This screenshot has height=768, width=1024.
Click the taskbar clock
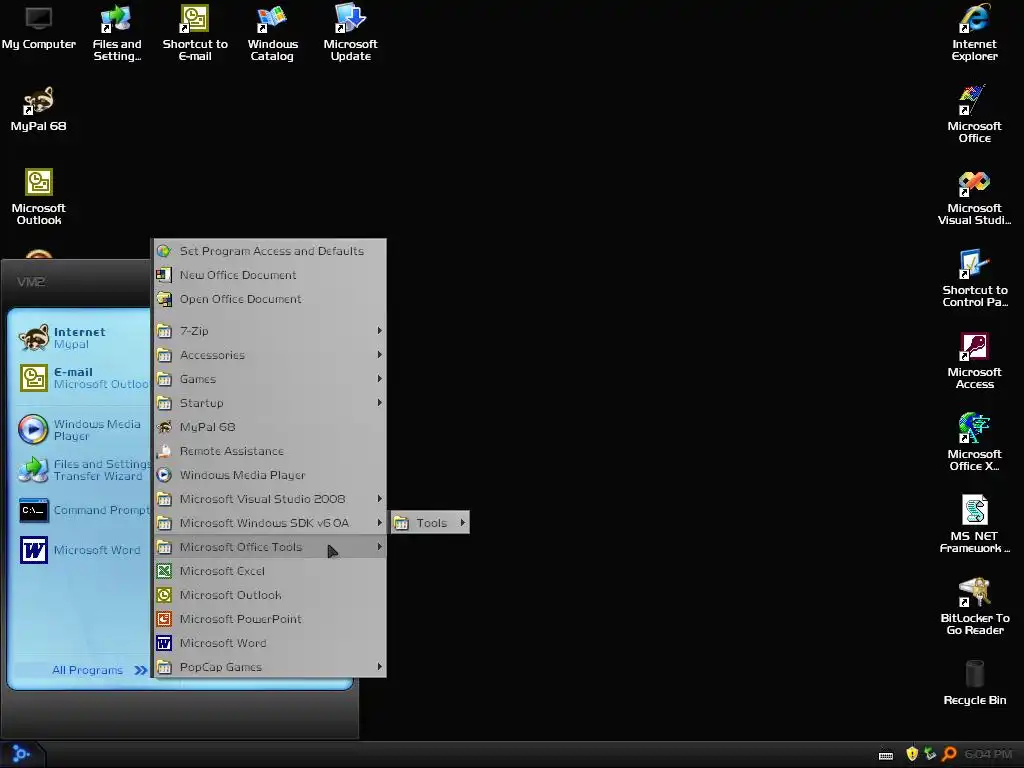tap(987, 754)
